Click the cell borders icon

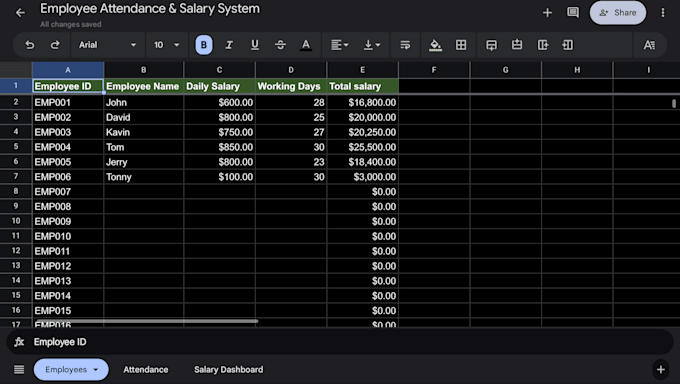pos(461,45)
